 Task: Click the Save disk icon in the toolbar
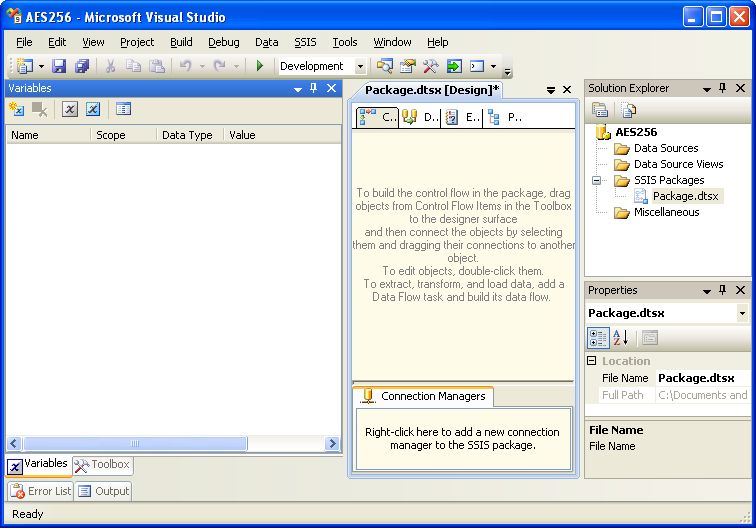pos(59,66)
